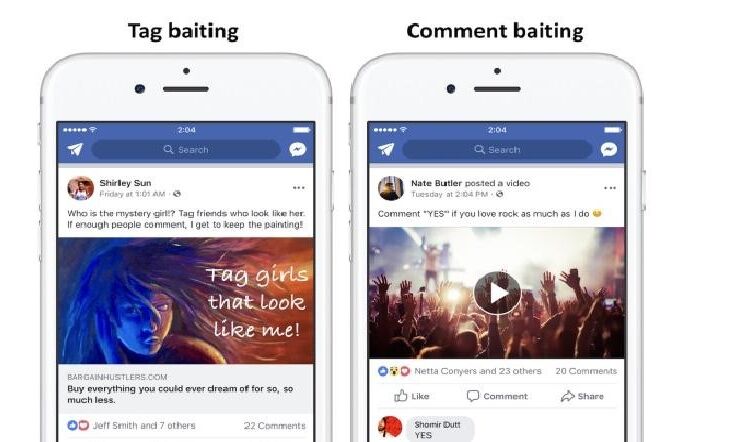Image resolution: width=736 pixels, height=442 pixels.
Task: Open Nate Butler profile name link
Action: pos(436,183)
